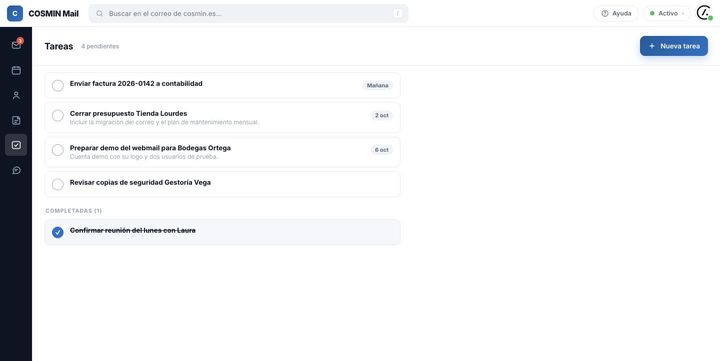
Task: Open the Calendar sidebar icon
Action: tap(16, 70)
